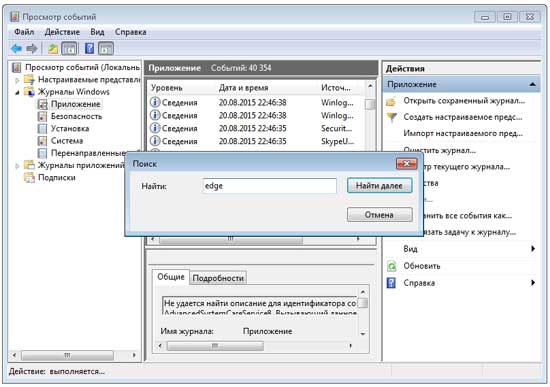Open the Файл menu
Viewport: 550px width, 387px height.
[24, 32]
